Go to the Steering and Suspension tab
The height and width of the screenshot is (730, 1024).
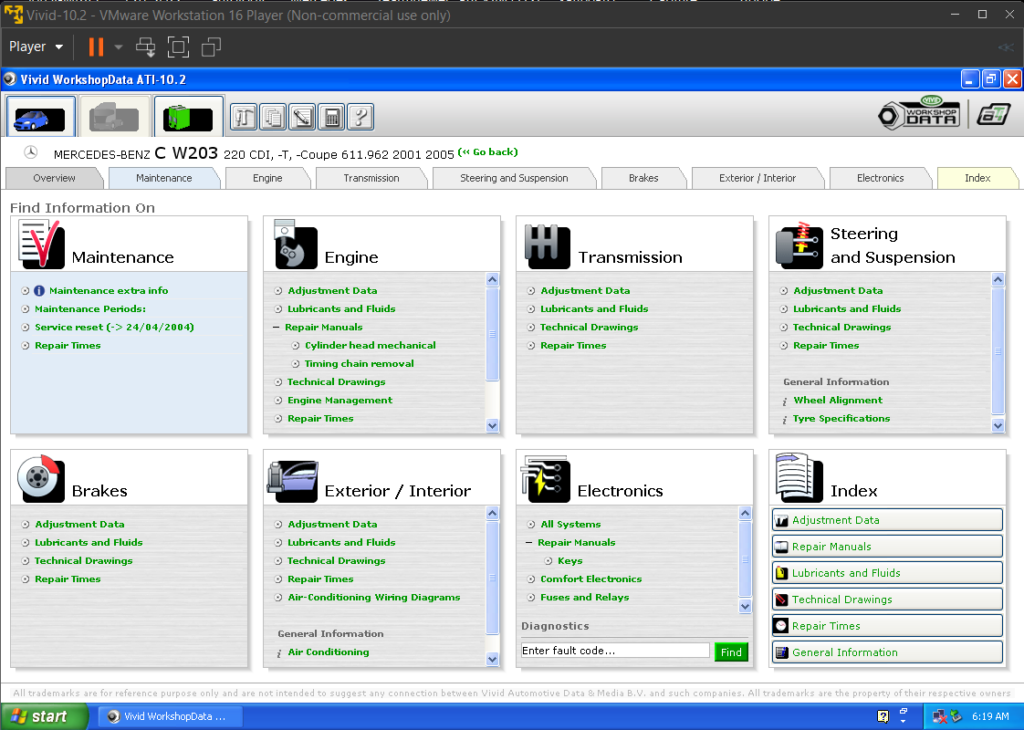pyautogui.click(x=514, y=178)
